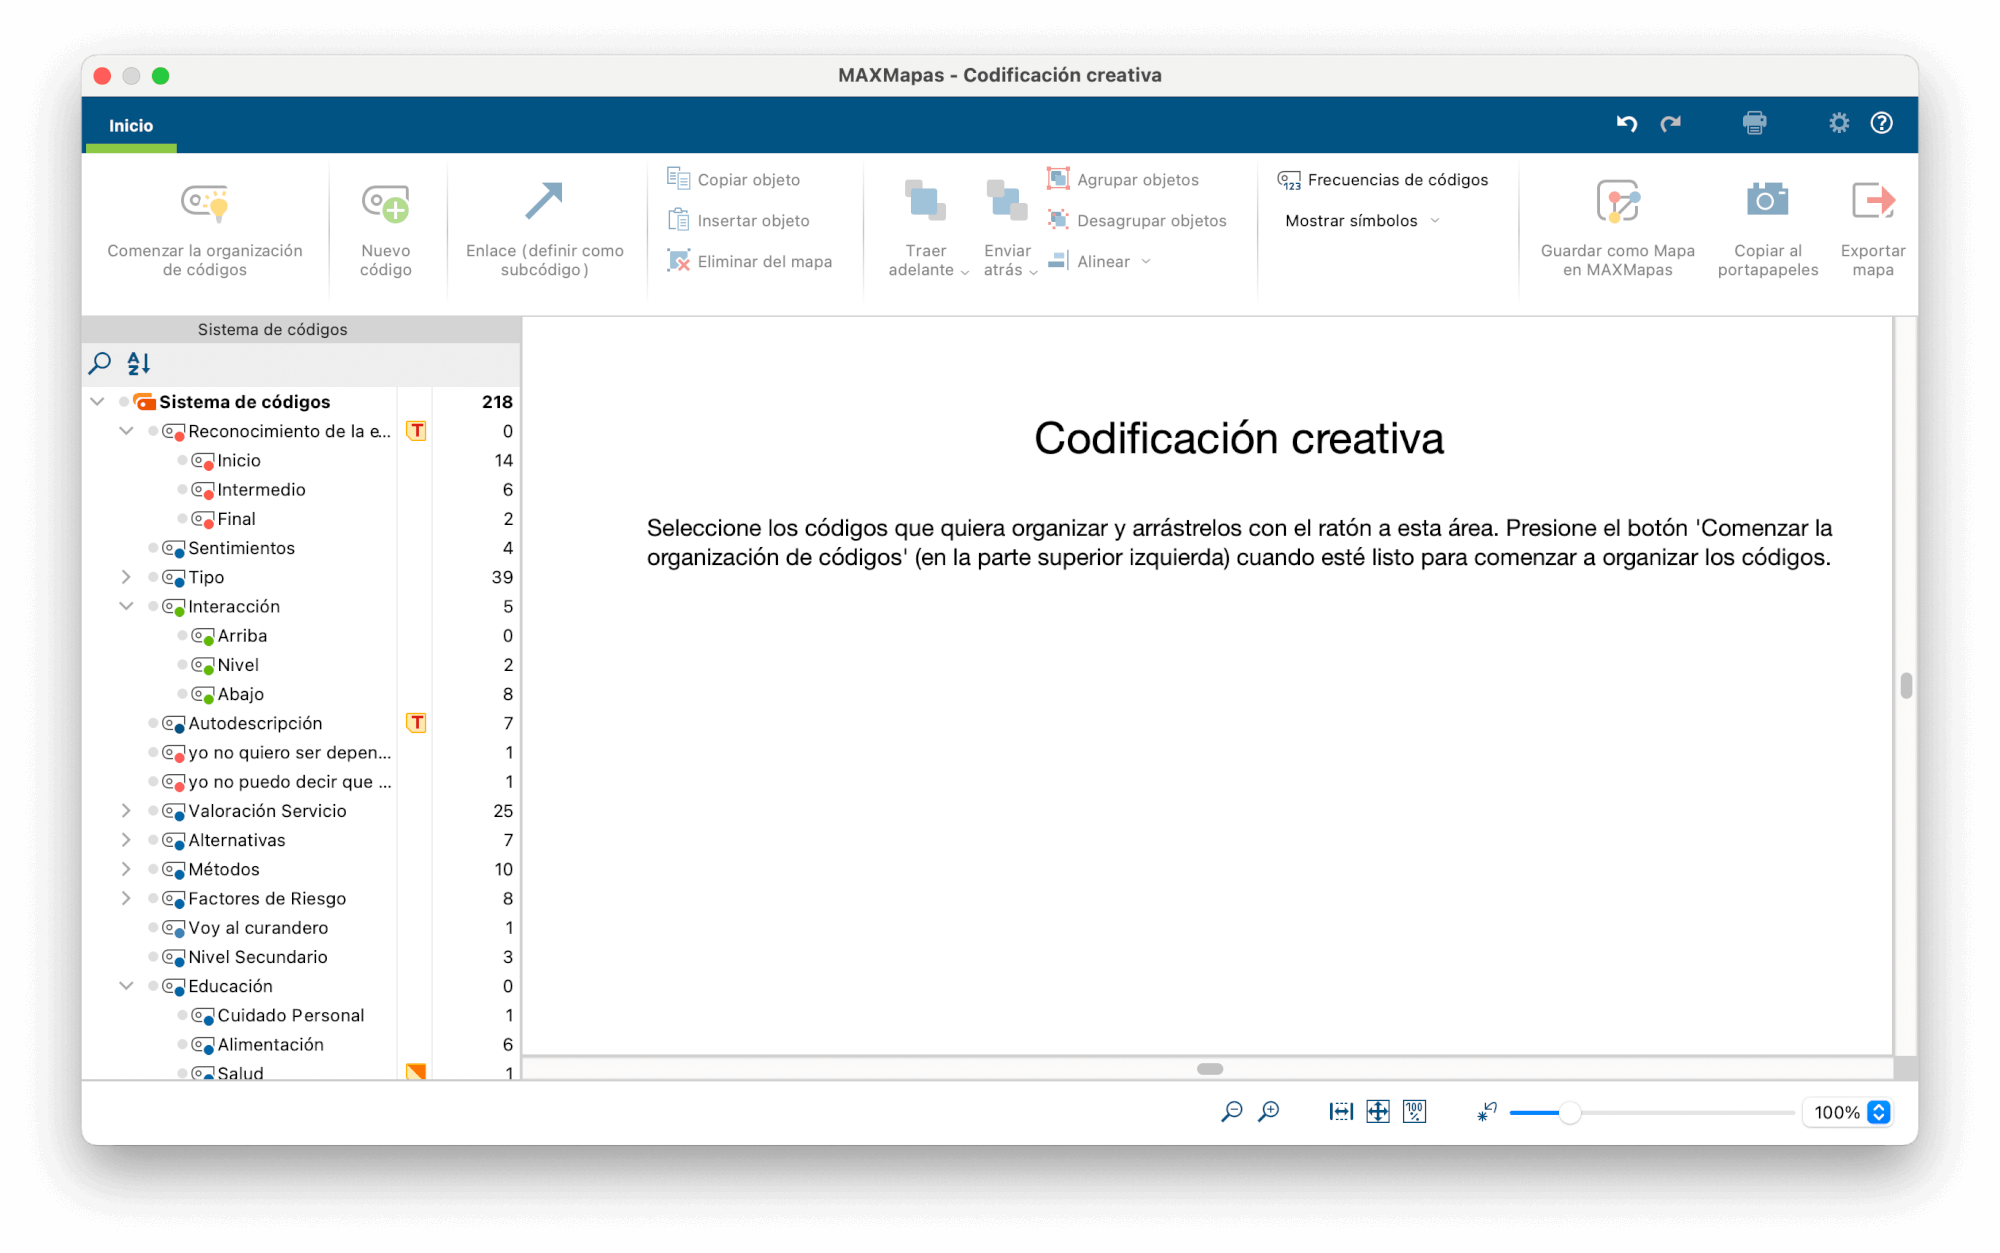2000x1253 pixels.
Task: Select the Nivel code under Interacción
Action: pos(238,664)
